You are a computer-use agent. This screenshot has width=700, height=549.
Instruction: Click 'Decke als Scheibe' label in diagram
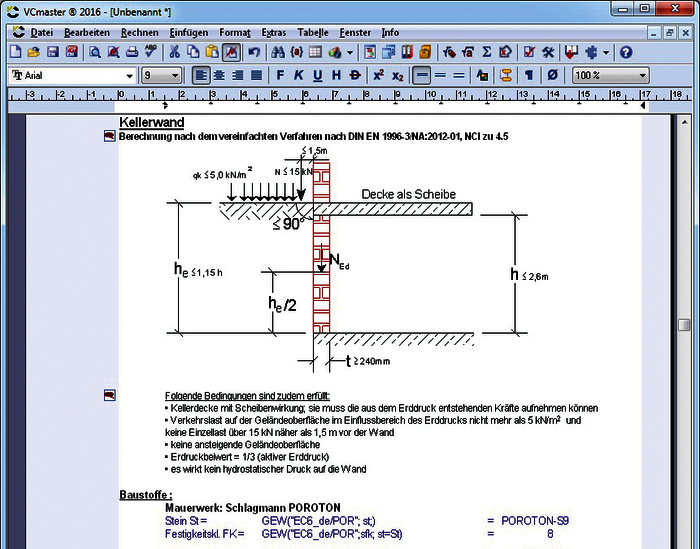408,194
